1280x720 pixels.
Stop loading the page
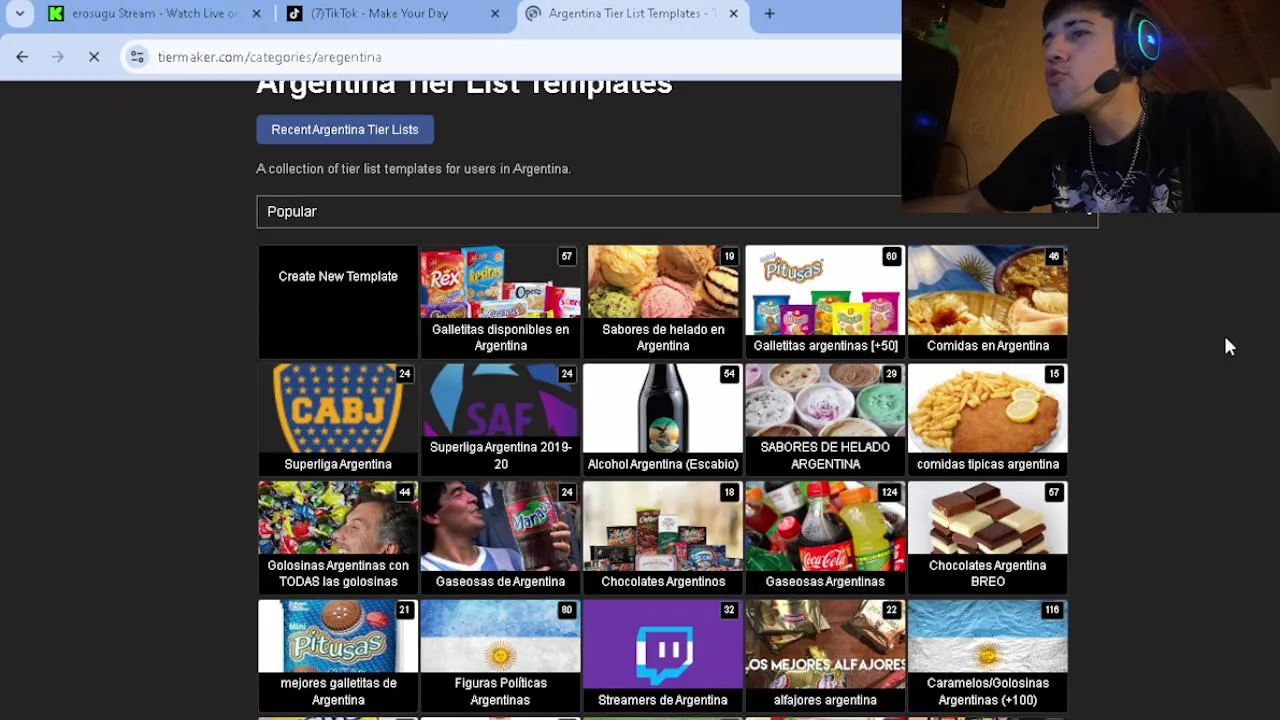[x=94, y=57]
